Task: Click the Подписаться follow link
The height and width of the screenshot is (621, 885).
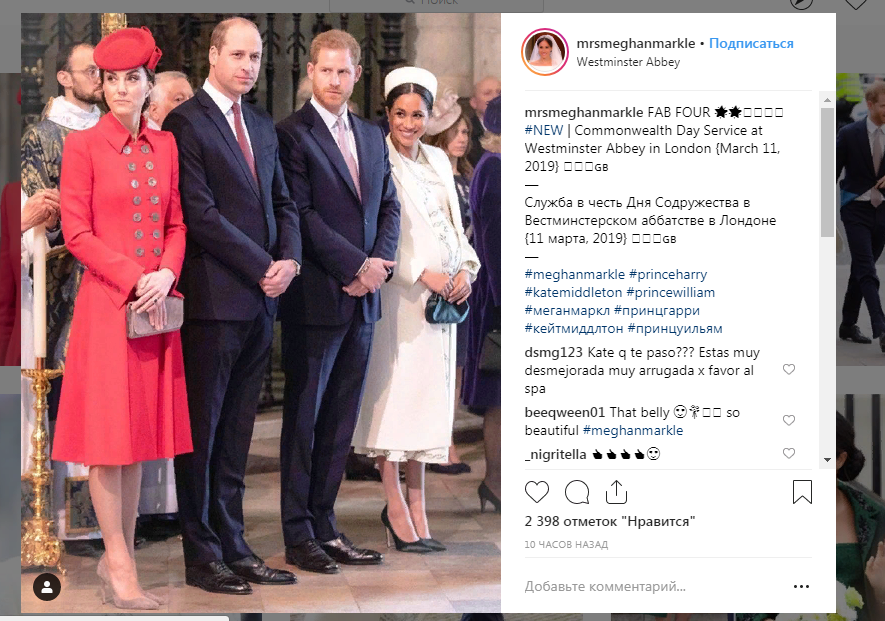Action: pyautogui.click(x=751, y=43)
